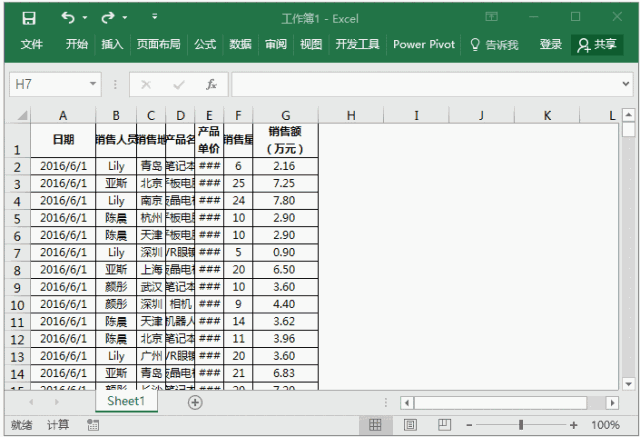This screenshot has width=640, height=437.
Task: Click the 登录 sign-in link
Action: click(551, 44)
